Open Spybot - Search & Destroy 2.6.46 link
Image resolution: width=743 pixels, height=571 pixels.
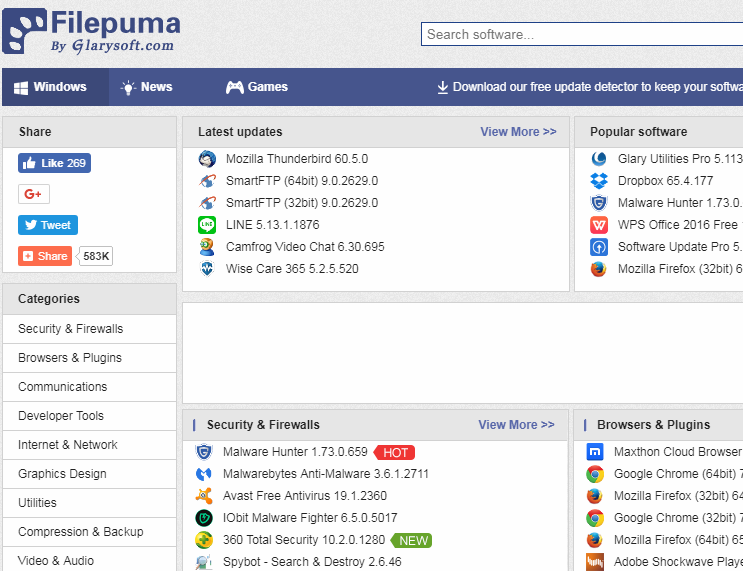(x=312, y=562)
